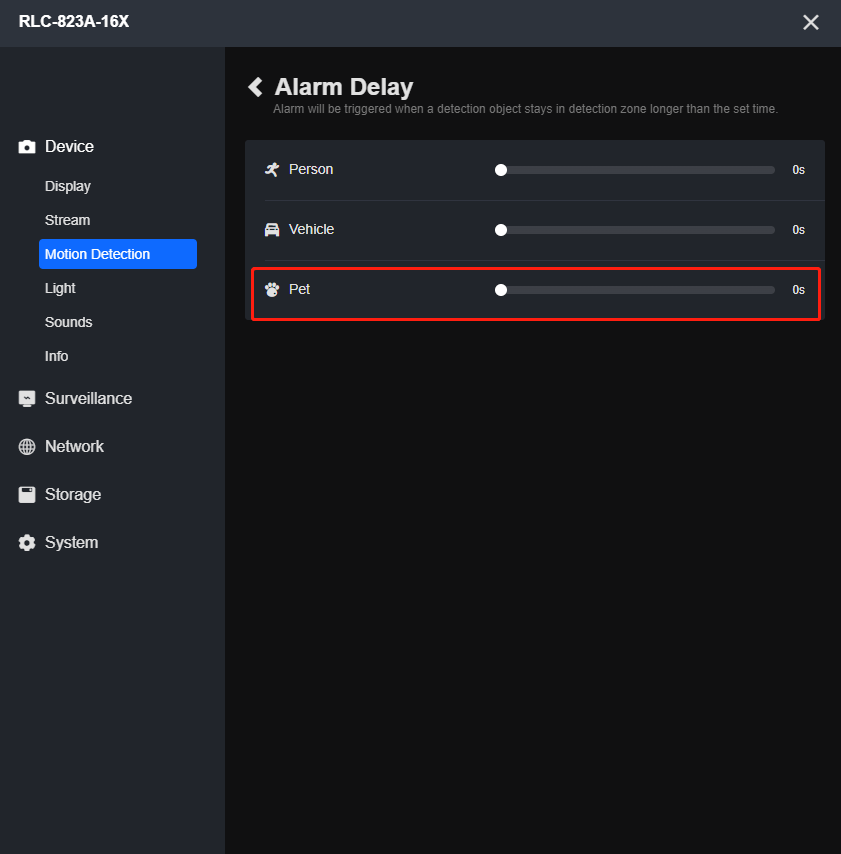Click the Vehicle label text
The width and height of the screenshot is (841, 854).
point(312,229)
